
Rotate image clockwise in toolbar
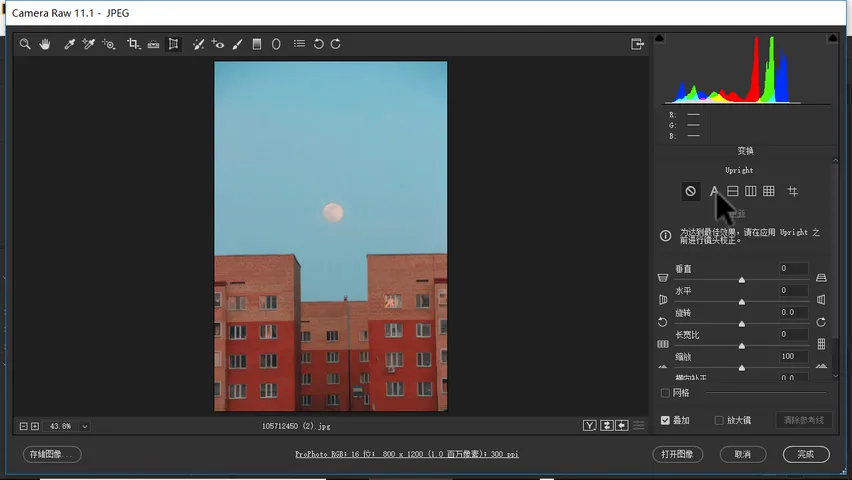336,44
